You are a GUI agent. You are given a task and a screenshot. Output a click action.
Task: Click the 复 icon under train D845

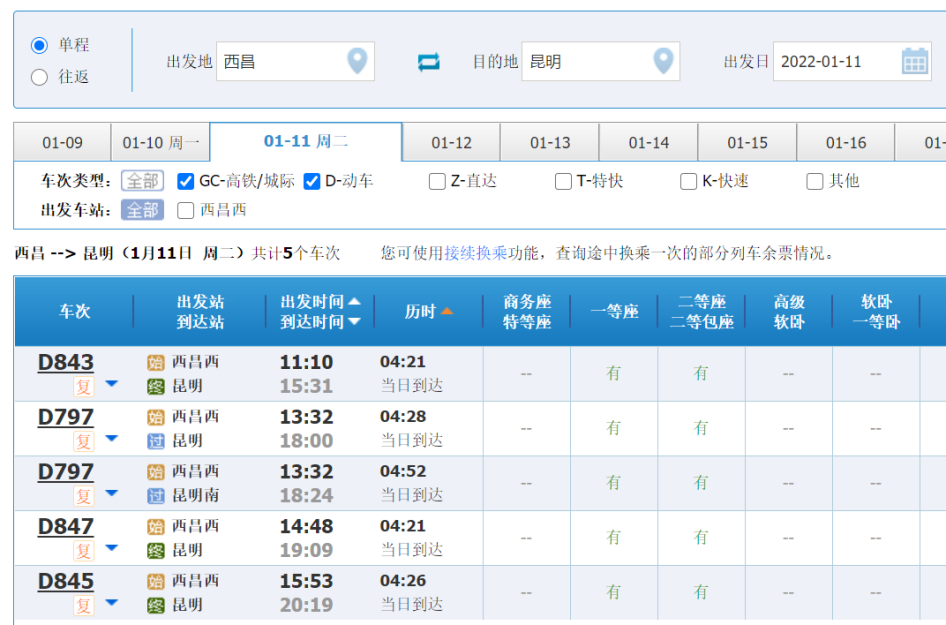pos(84,605)
